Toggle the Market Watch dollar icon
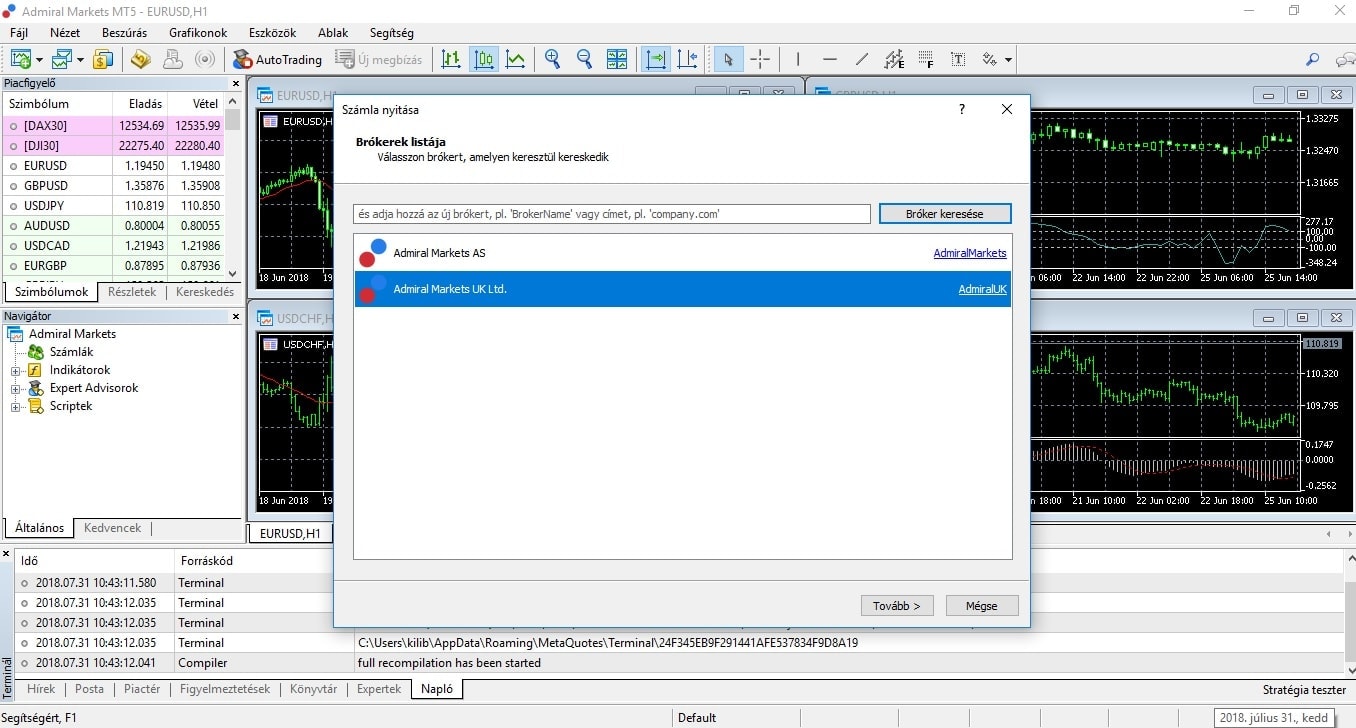The image size is (1356, 728). pos(103,59)
